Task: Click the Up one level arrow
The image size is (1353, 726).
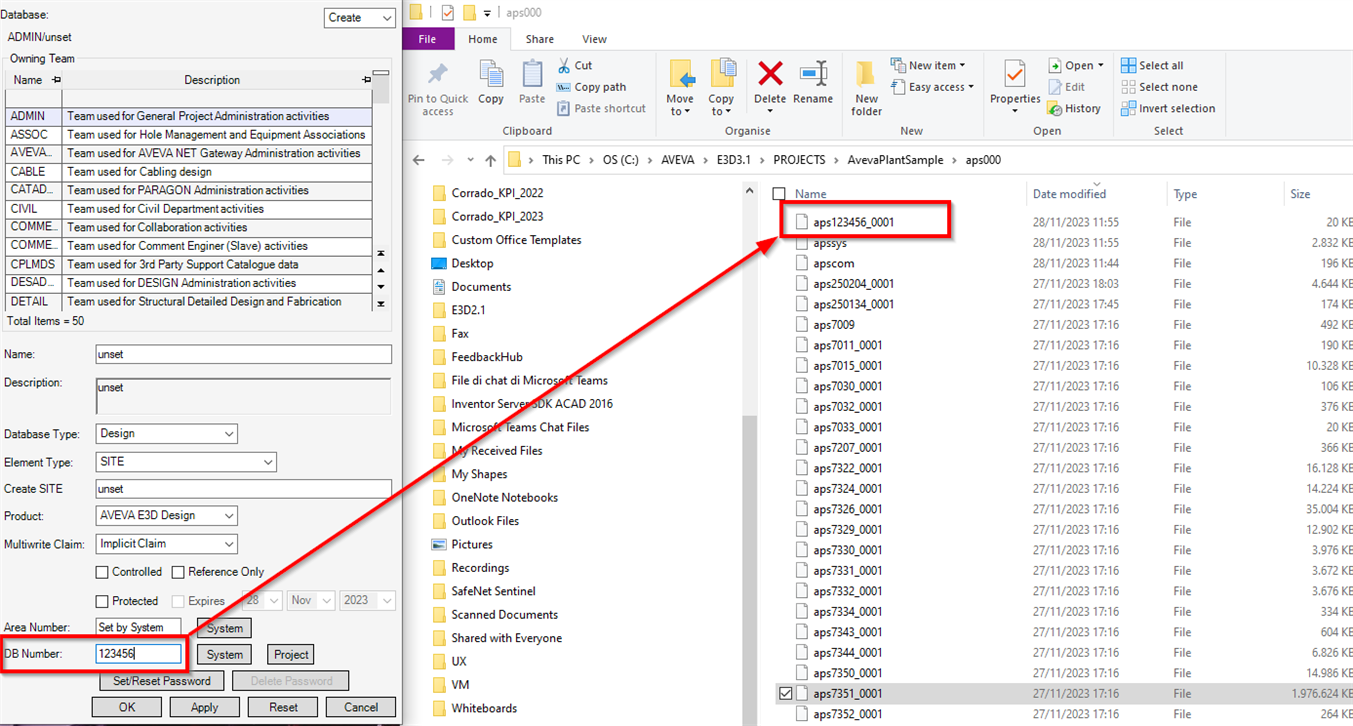Action: [490, 160]
